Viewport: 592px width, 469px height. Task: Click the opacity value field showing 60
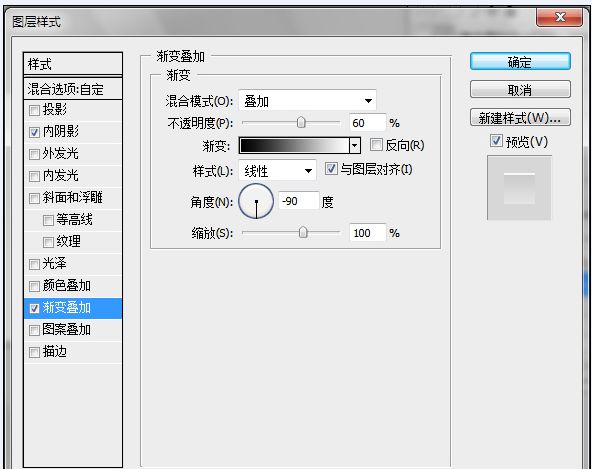(x=367, y=123)
